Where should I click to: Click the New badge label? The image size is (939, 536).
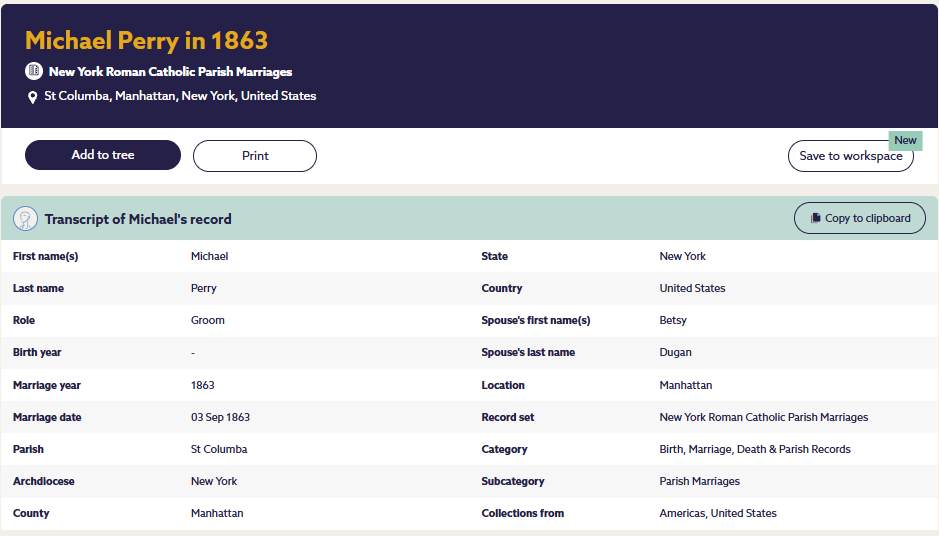click(905, 140)
